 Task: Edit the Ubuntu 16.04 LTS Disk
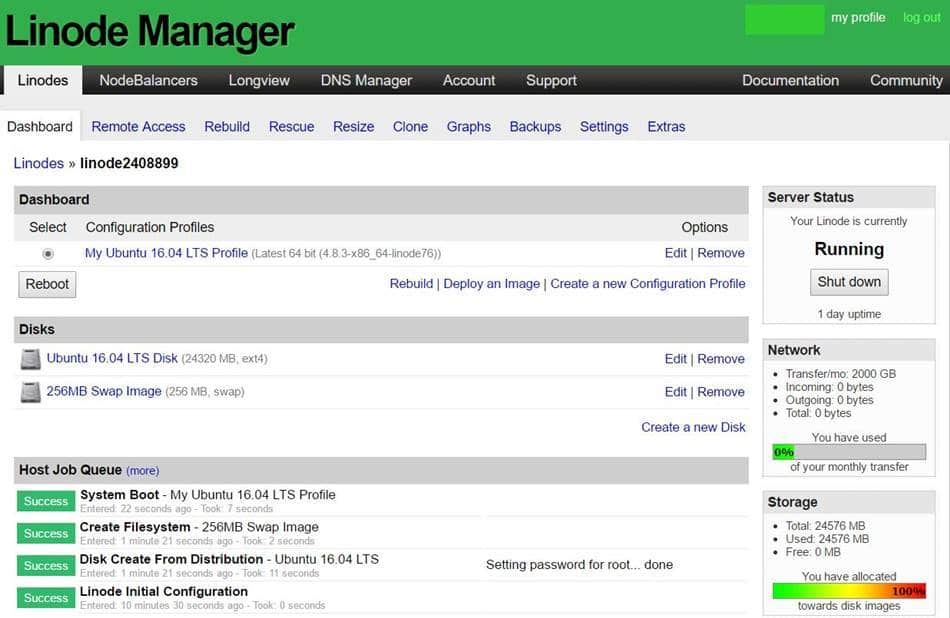click(x=675, y=359)
